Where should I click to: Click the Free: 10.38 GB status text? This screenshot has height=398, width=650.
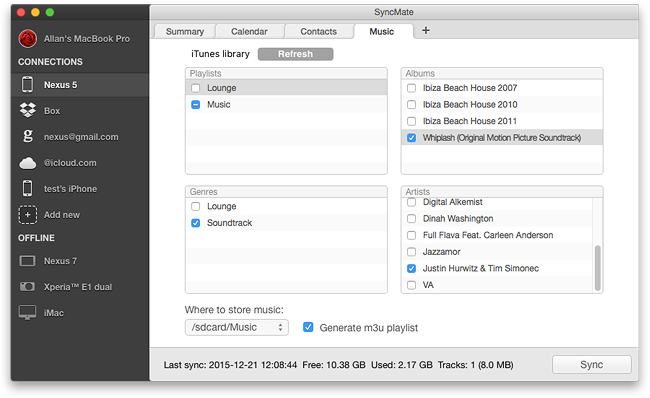[334, 365]
